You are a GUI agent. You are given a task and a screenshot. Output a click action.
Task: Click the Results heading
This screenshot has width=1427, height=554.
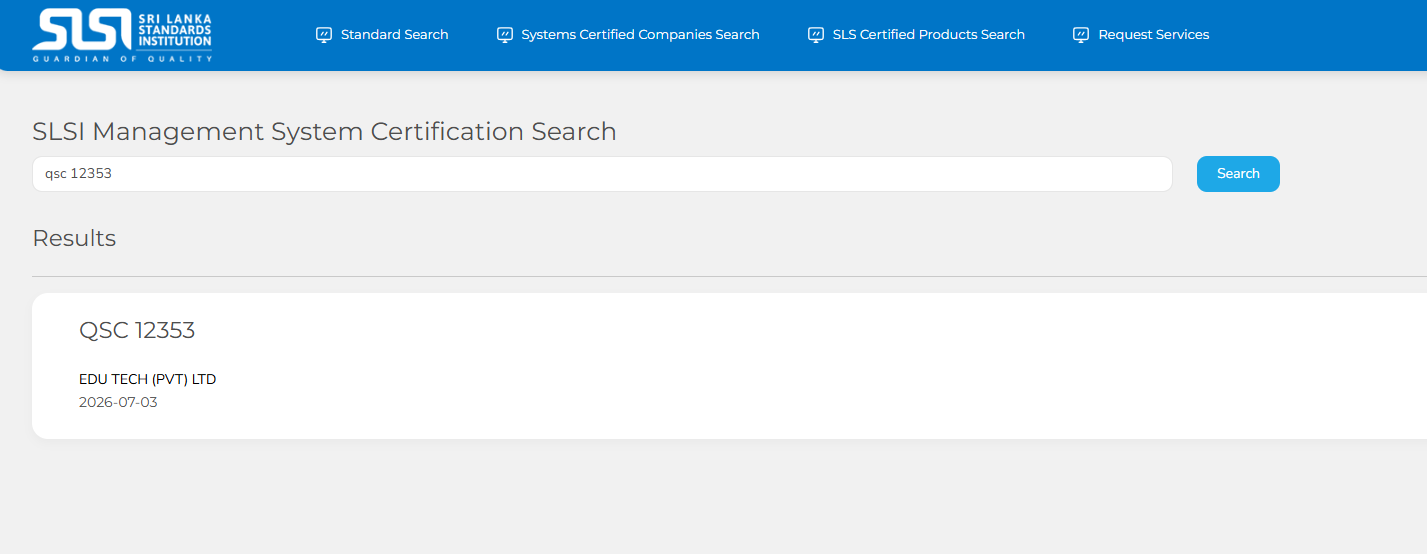point(74,238)
